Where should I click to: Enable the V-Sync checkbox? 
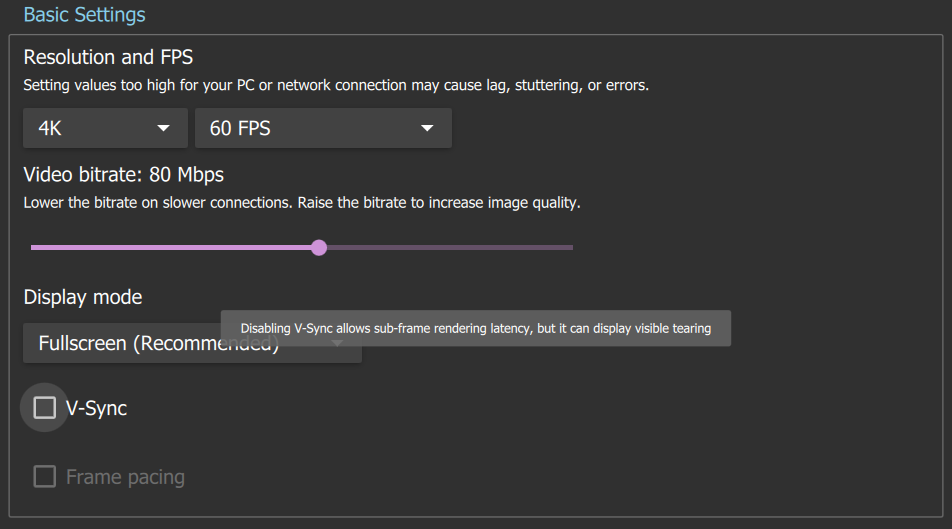pos(45,408)
